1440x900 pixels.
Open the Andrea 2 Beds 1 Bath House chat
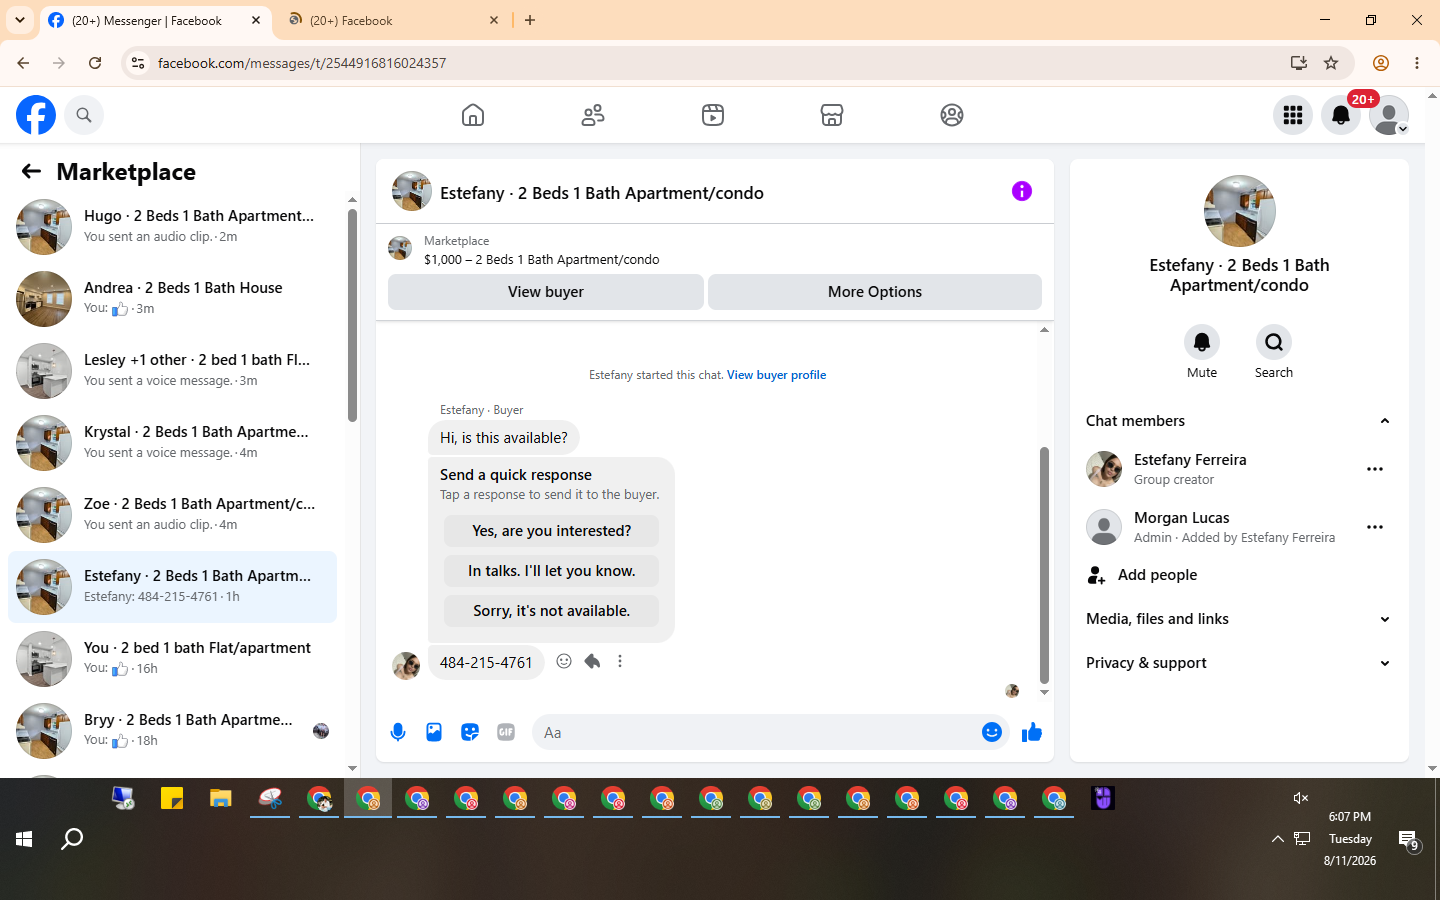click(x=172, y=298)
